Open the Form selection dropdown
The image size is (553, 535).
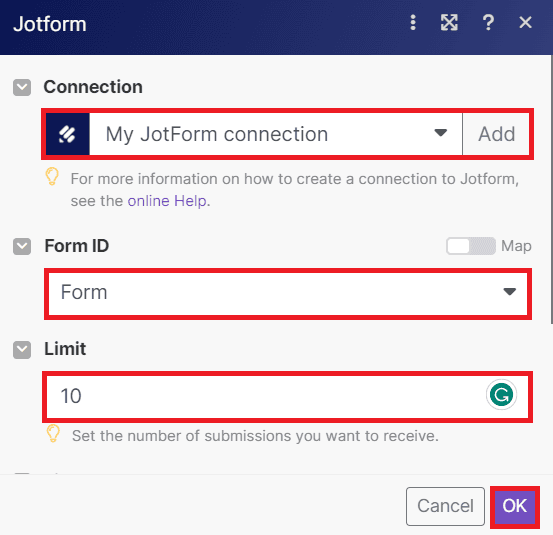(288, 293)
